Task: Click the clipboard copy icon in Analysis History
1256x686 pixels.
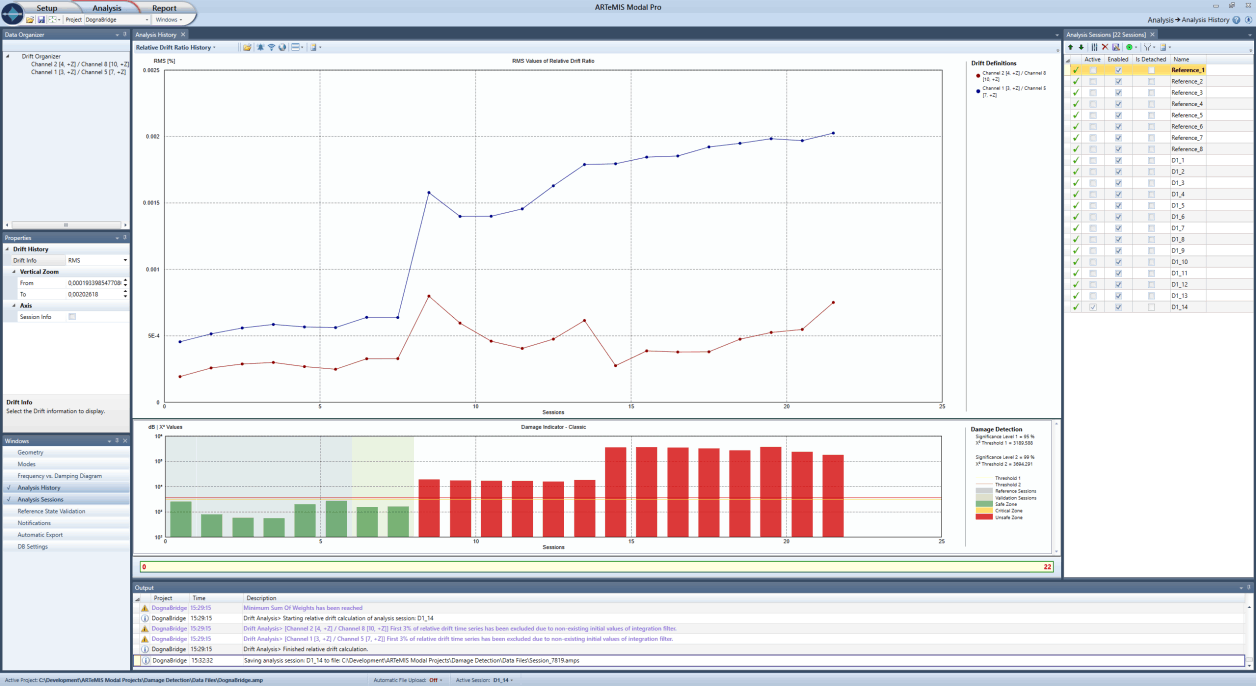Action: coord(313,47)
